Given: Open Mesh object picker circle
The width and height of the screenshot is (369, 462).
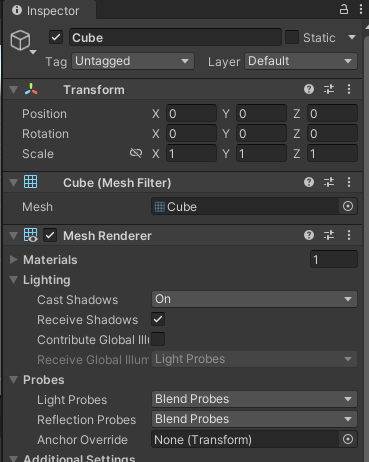Looking at the screenshot, I should [x=348, y=206].
